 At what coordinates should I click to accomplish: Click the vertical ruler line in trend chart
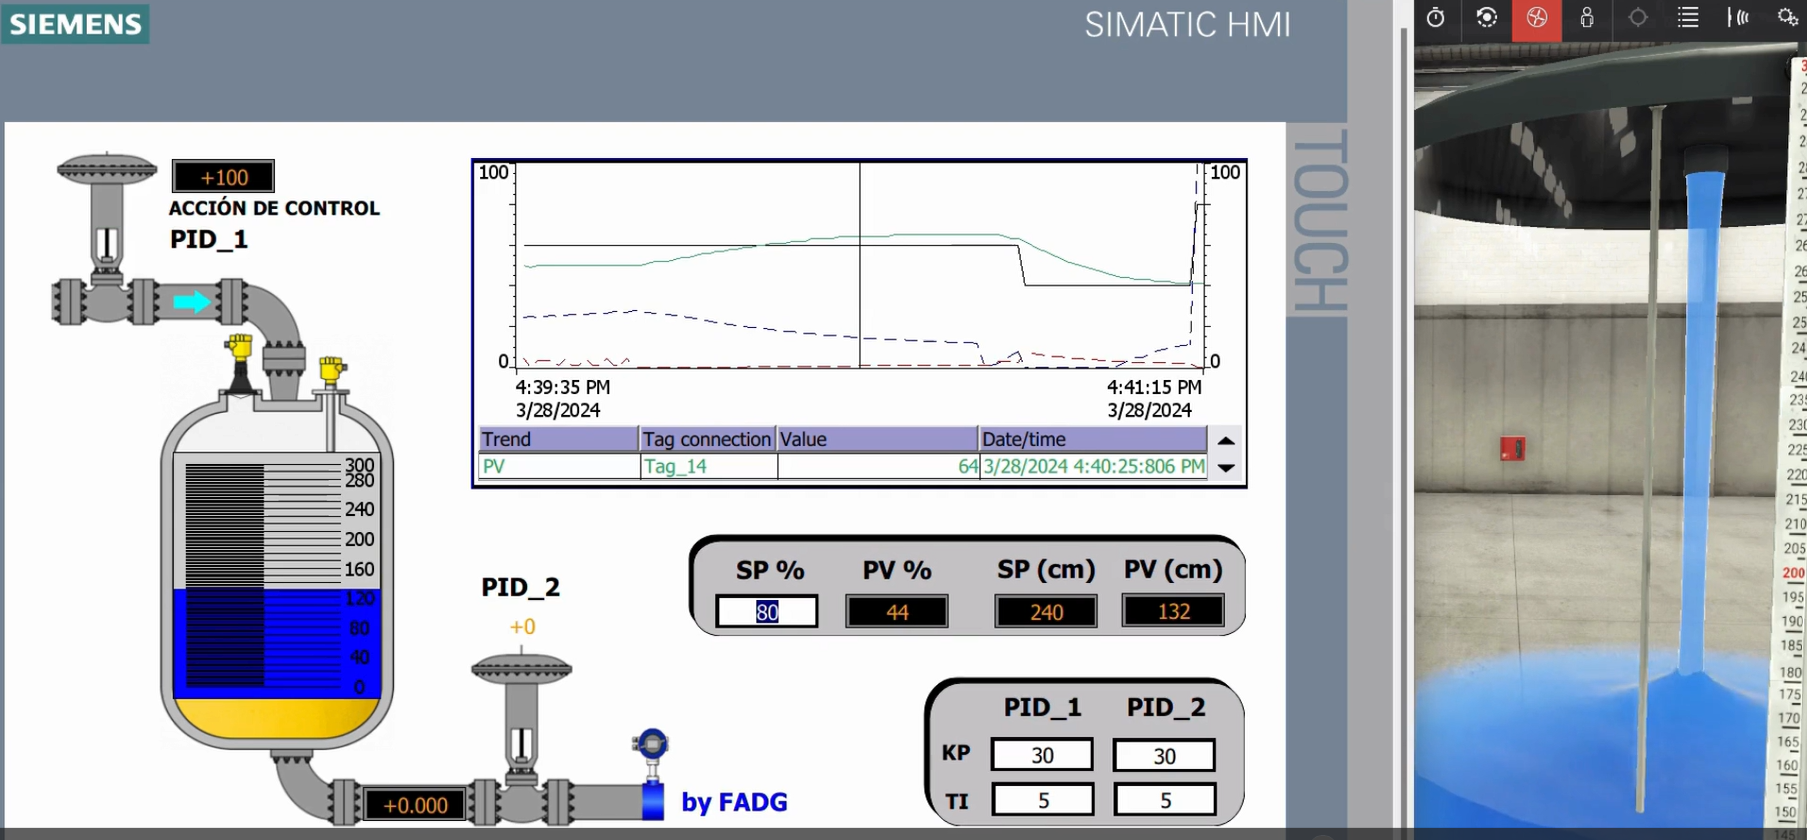[x=860, y=265]
